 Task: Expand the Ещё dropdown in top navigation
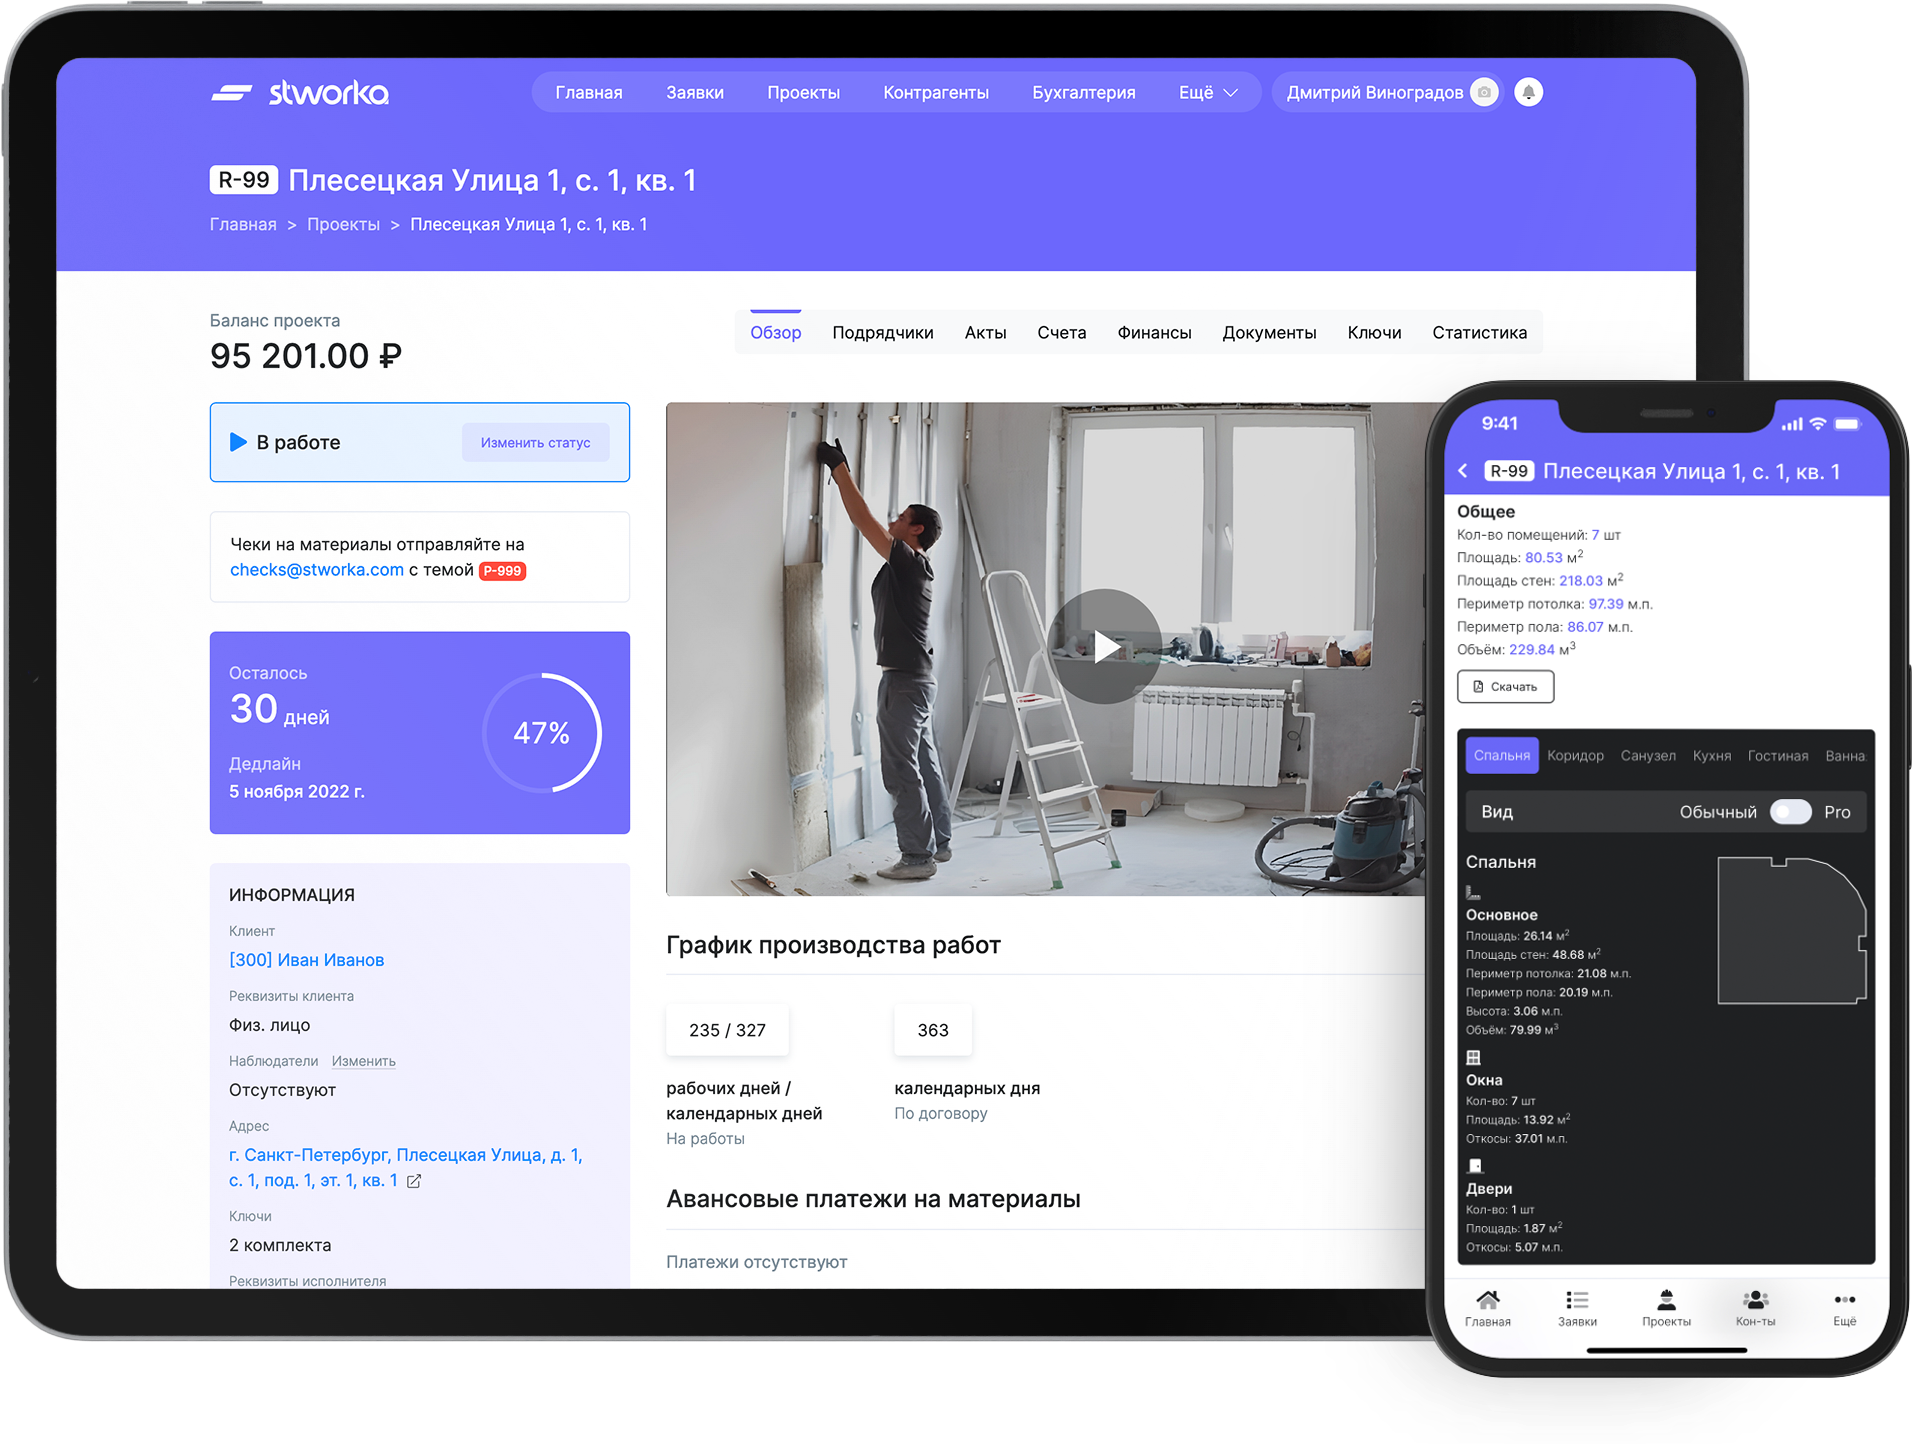click(x=1208, y=93)
